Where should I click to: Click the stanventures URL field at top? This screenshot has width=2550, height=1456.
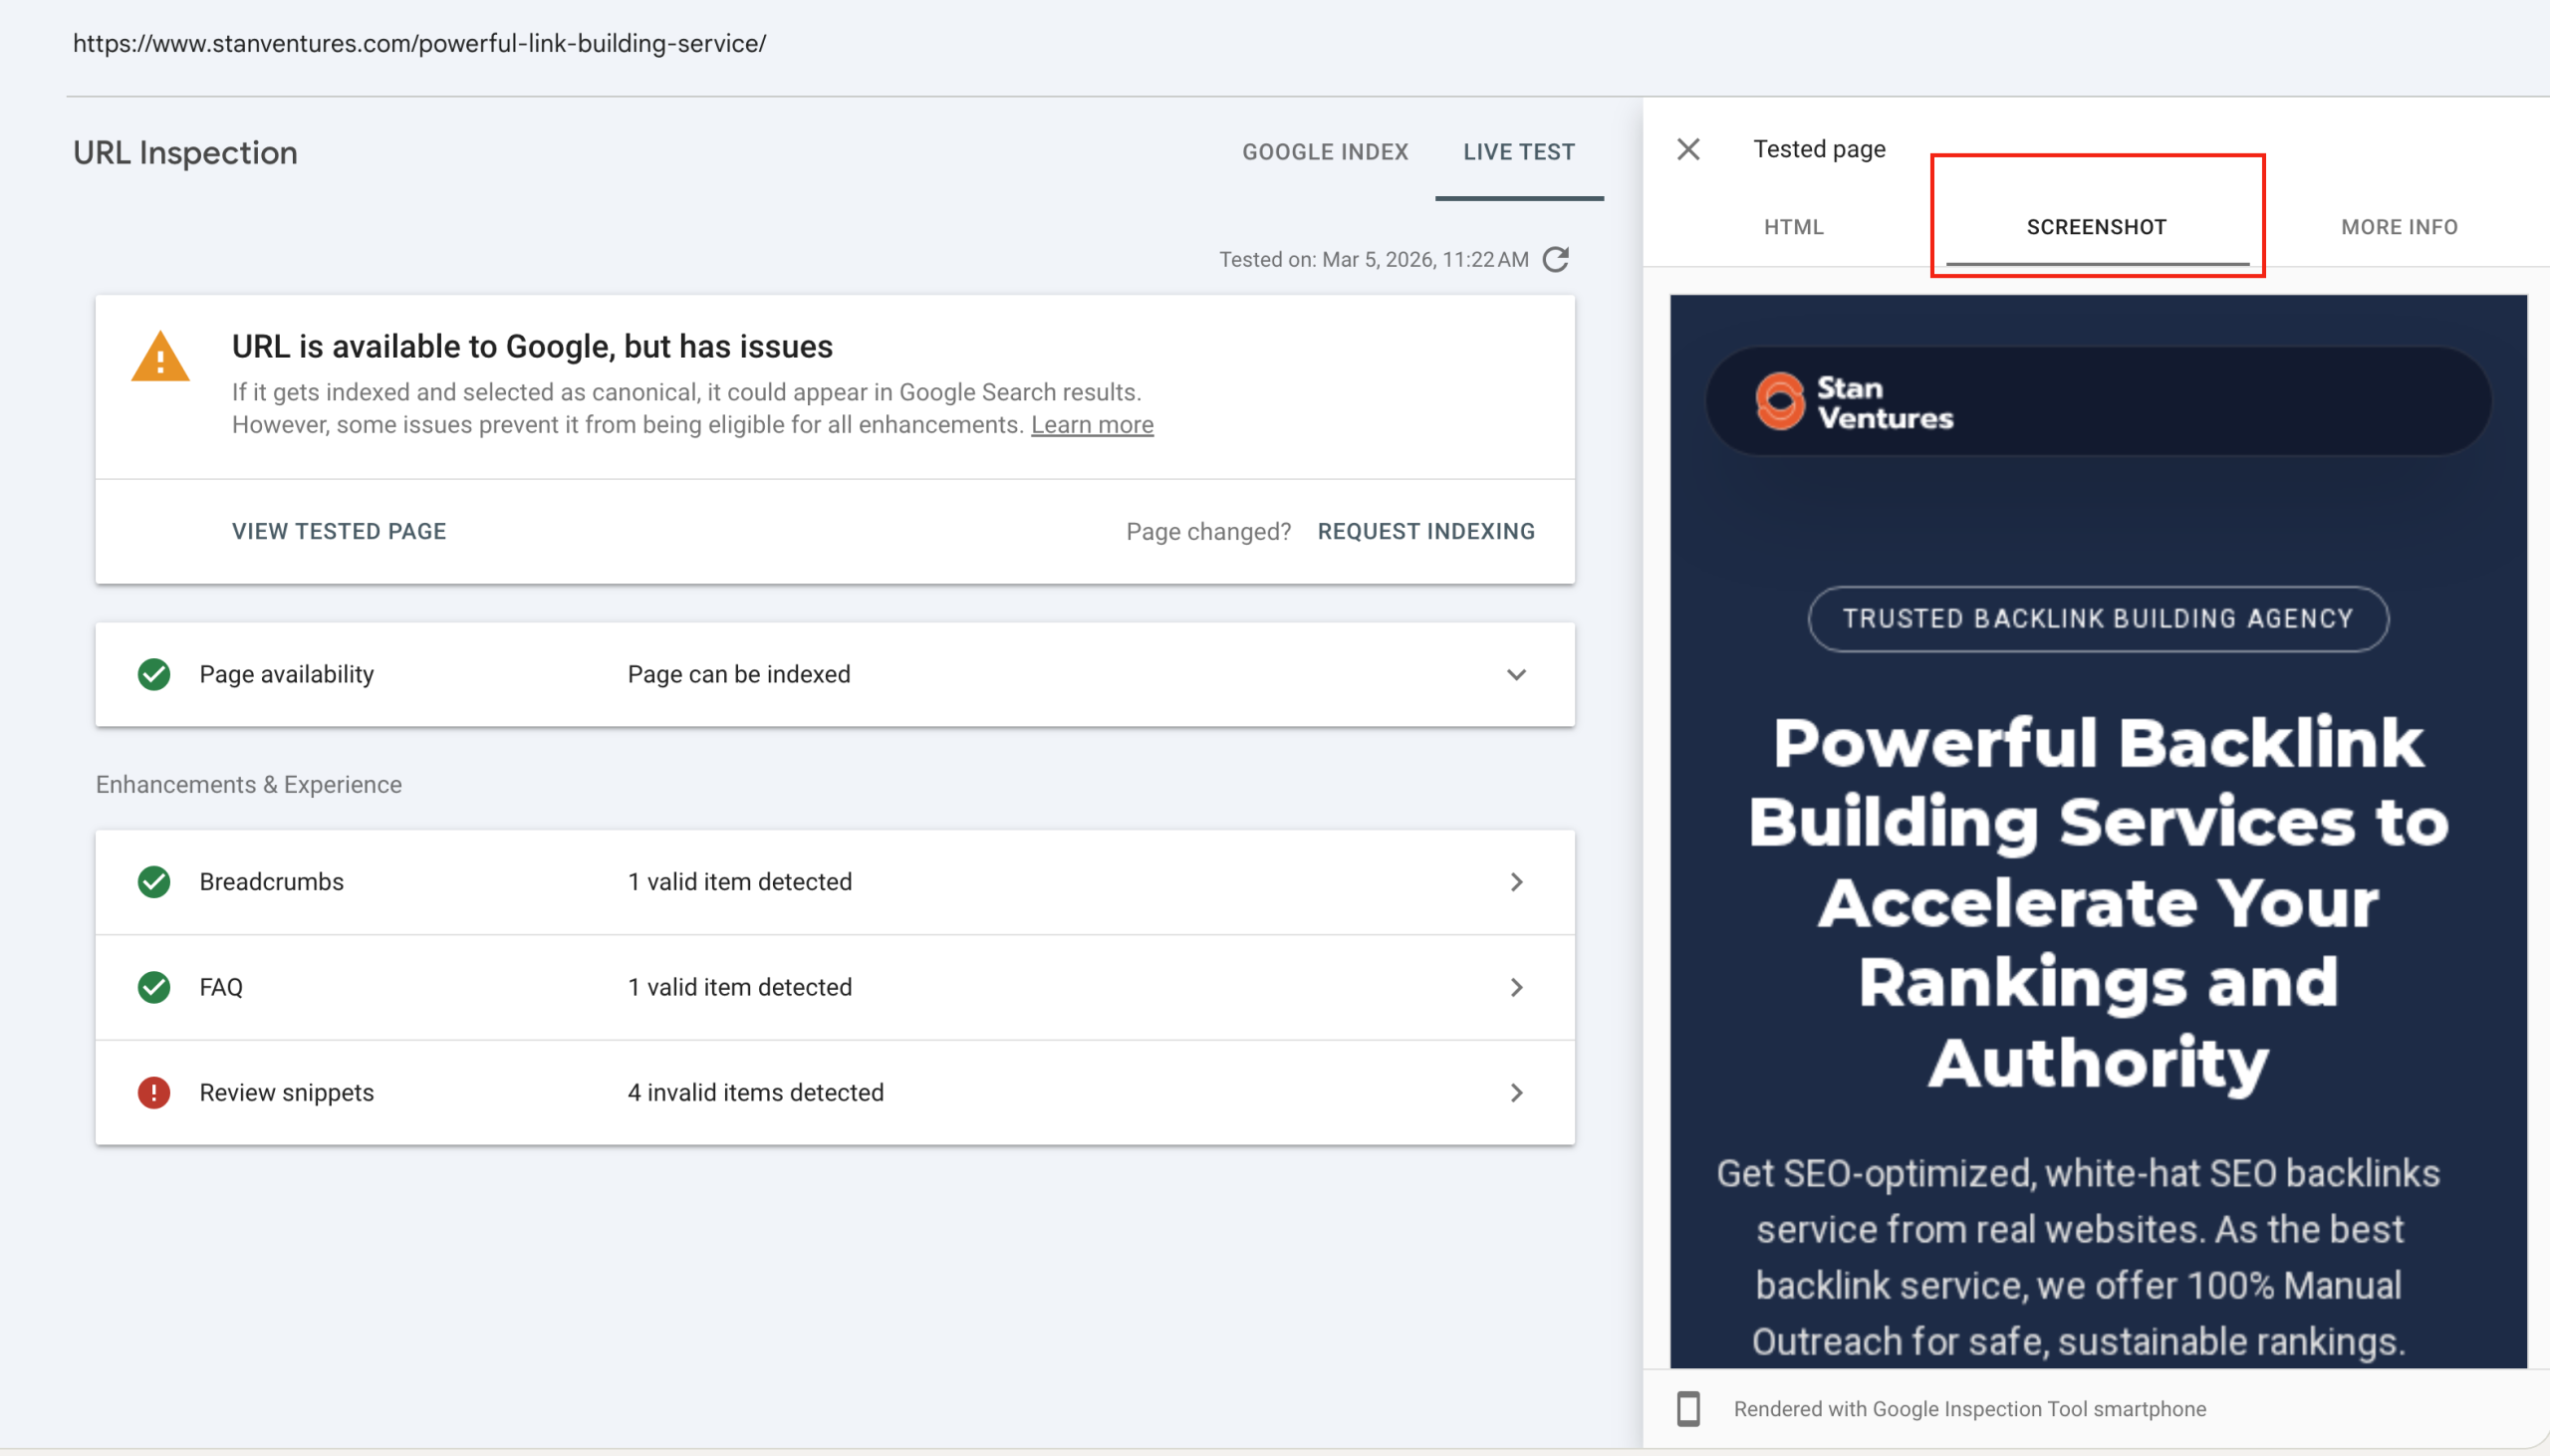(x=419, y=43)
